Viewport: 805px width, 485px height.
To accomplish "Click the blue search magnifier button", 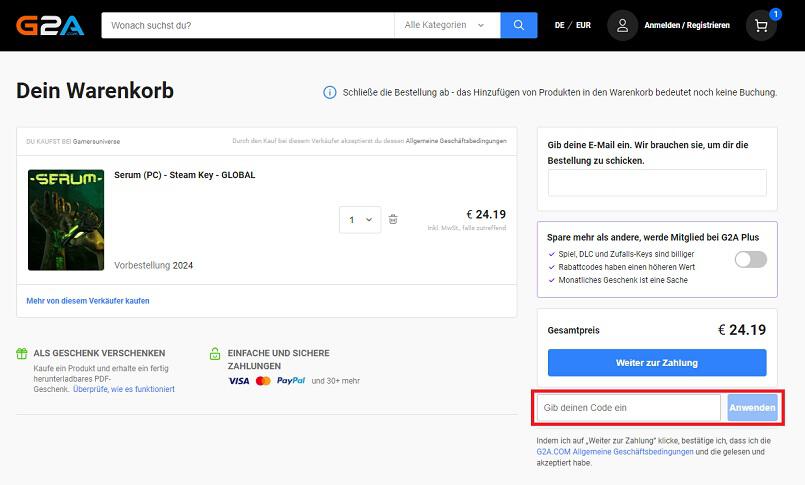I will click(519, 25).
